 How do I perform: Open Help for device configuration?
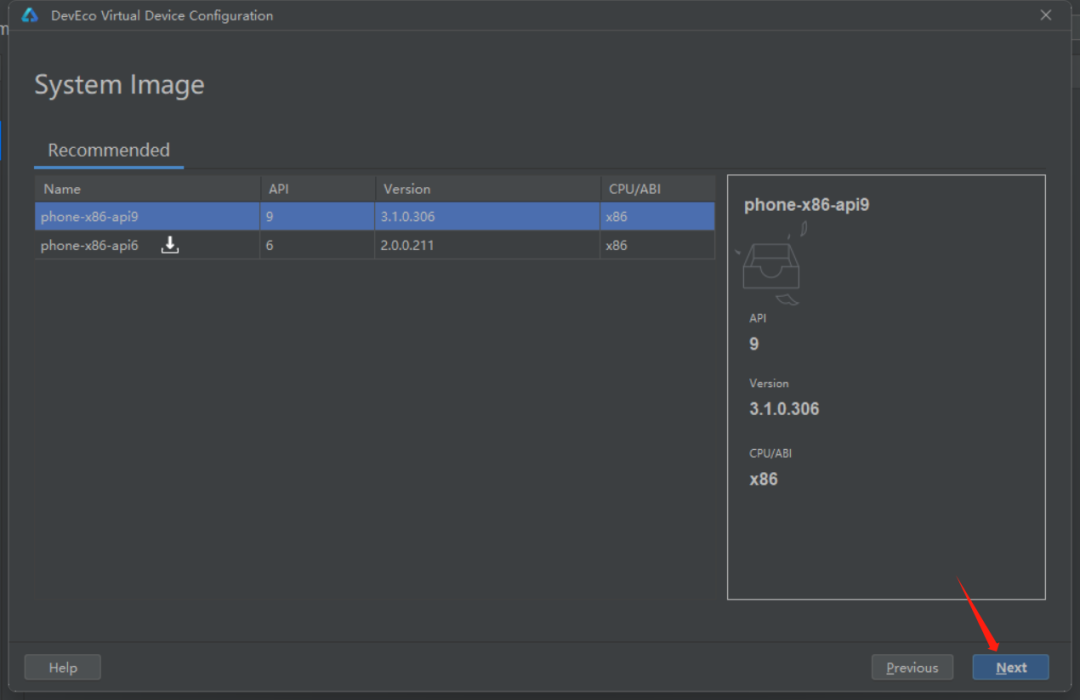(x=62, y=667)
